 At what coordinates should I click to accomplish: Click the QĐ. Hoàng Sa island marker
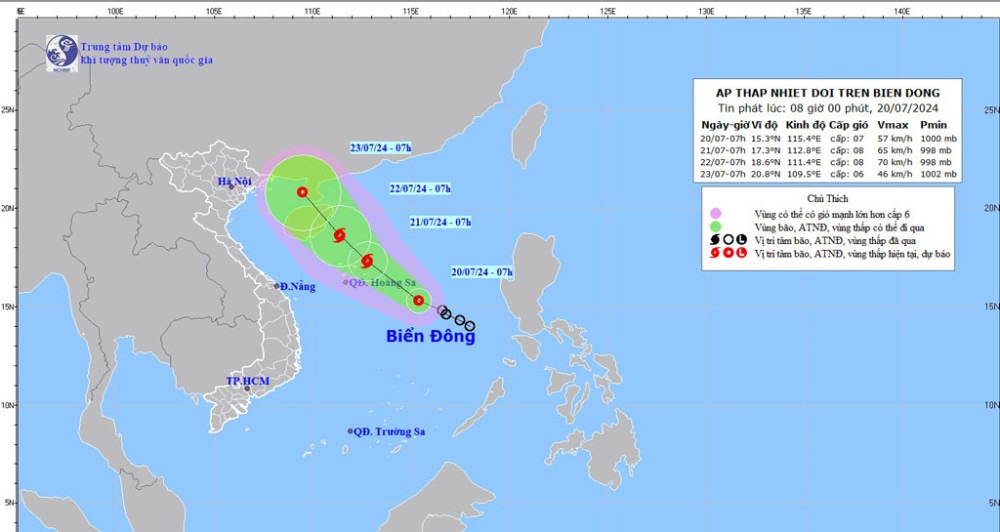pyautogui.click(x=346, y=282)
